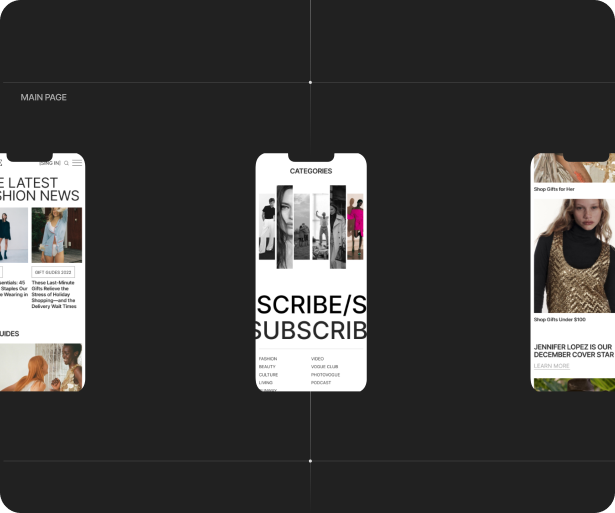
Task: Go to Vogue Club link
Action: [324, 367]
